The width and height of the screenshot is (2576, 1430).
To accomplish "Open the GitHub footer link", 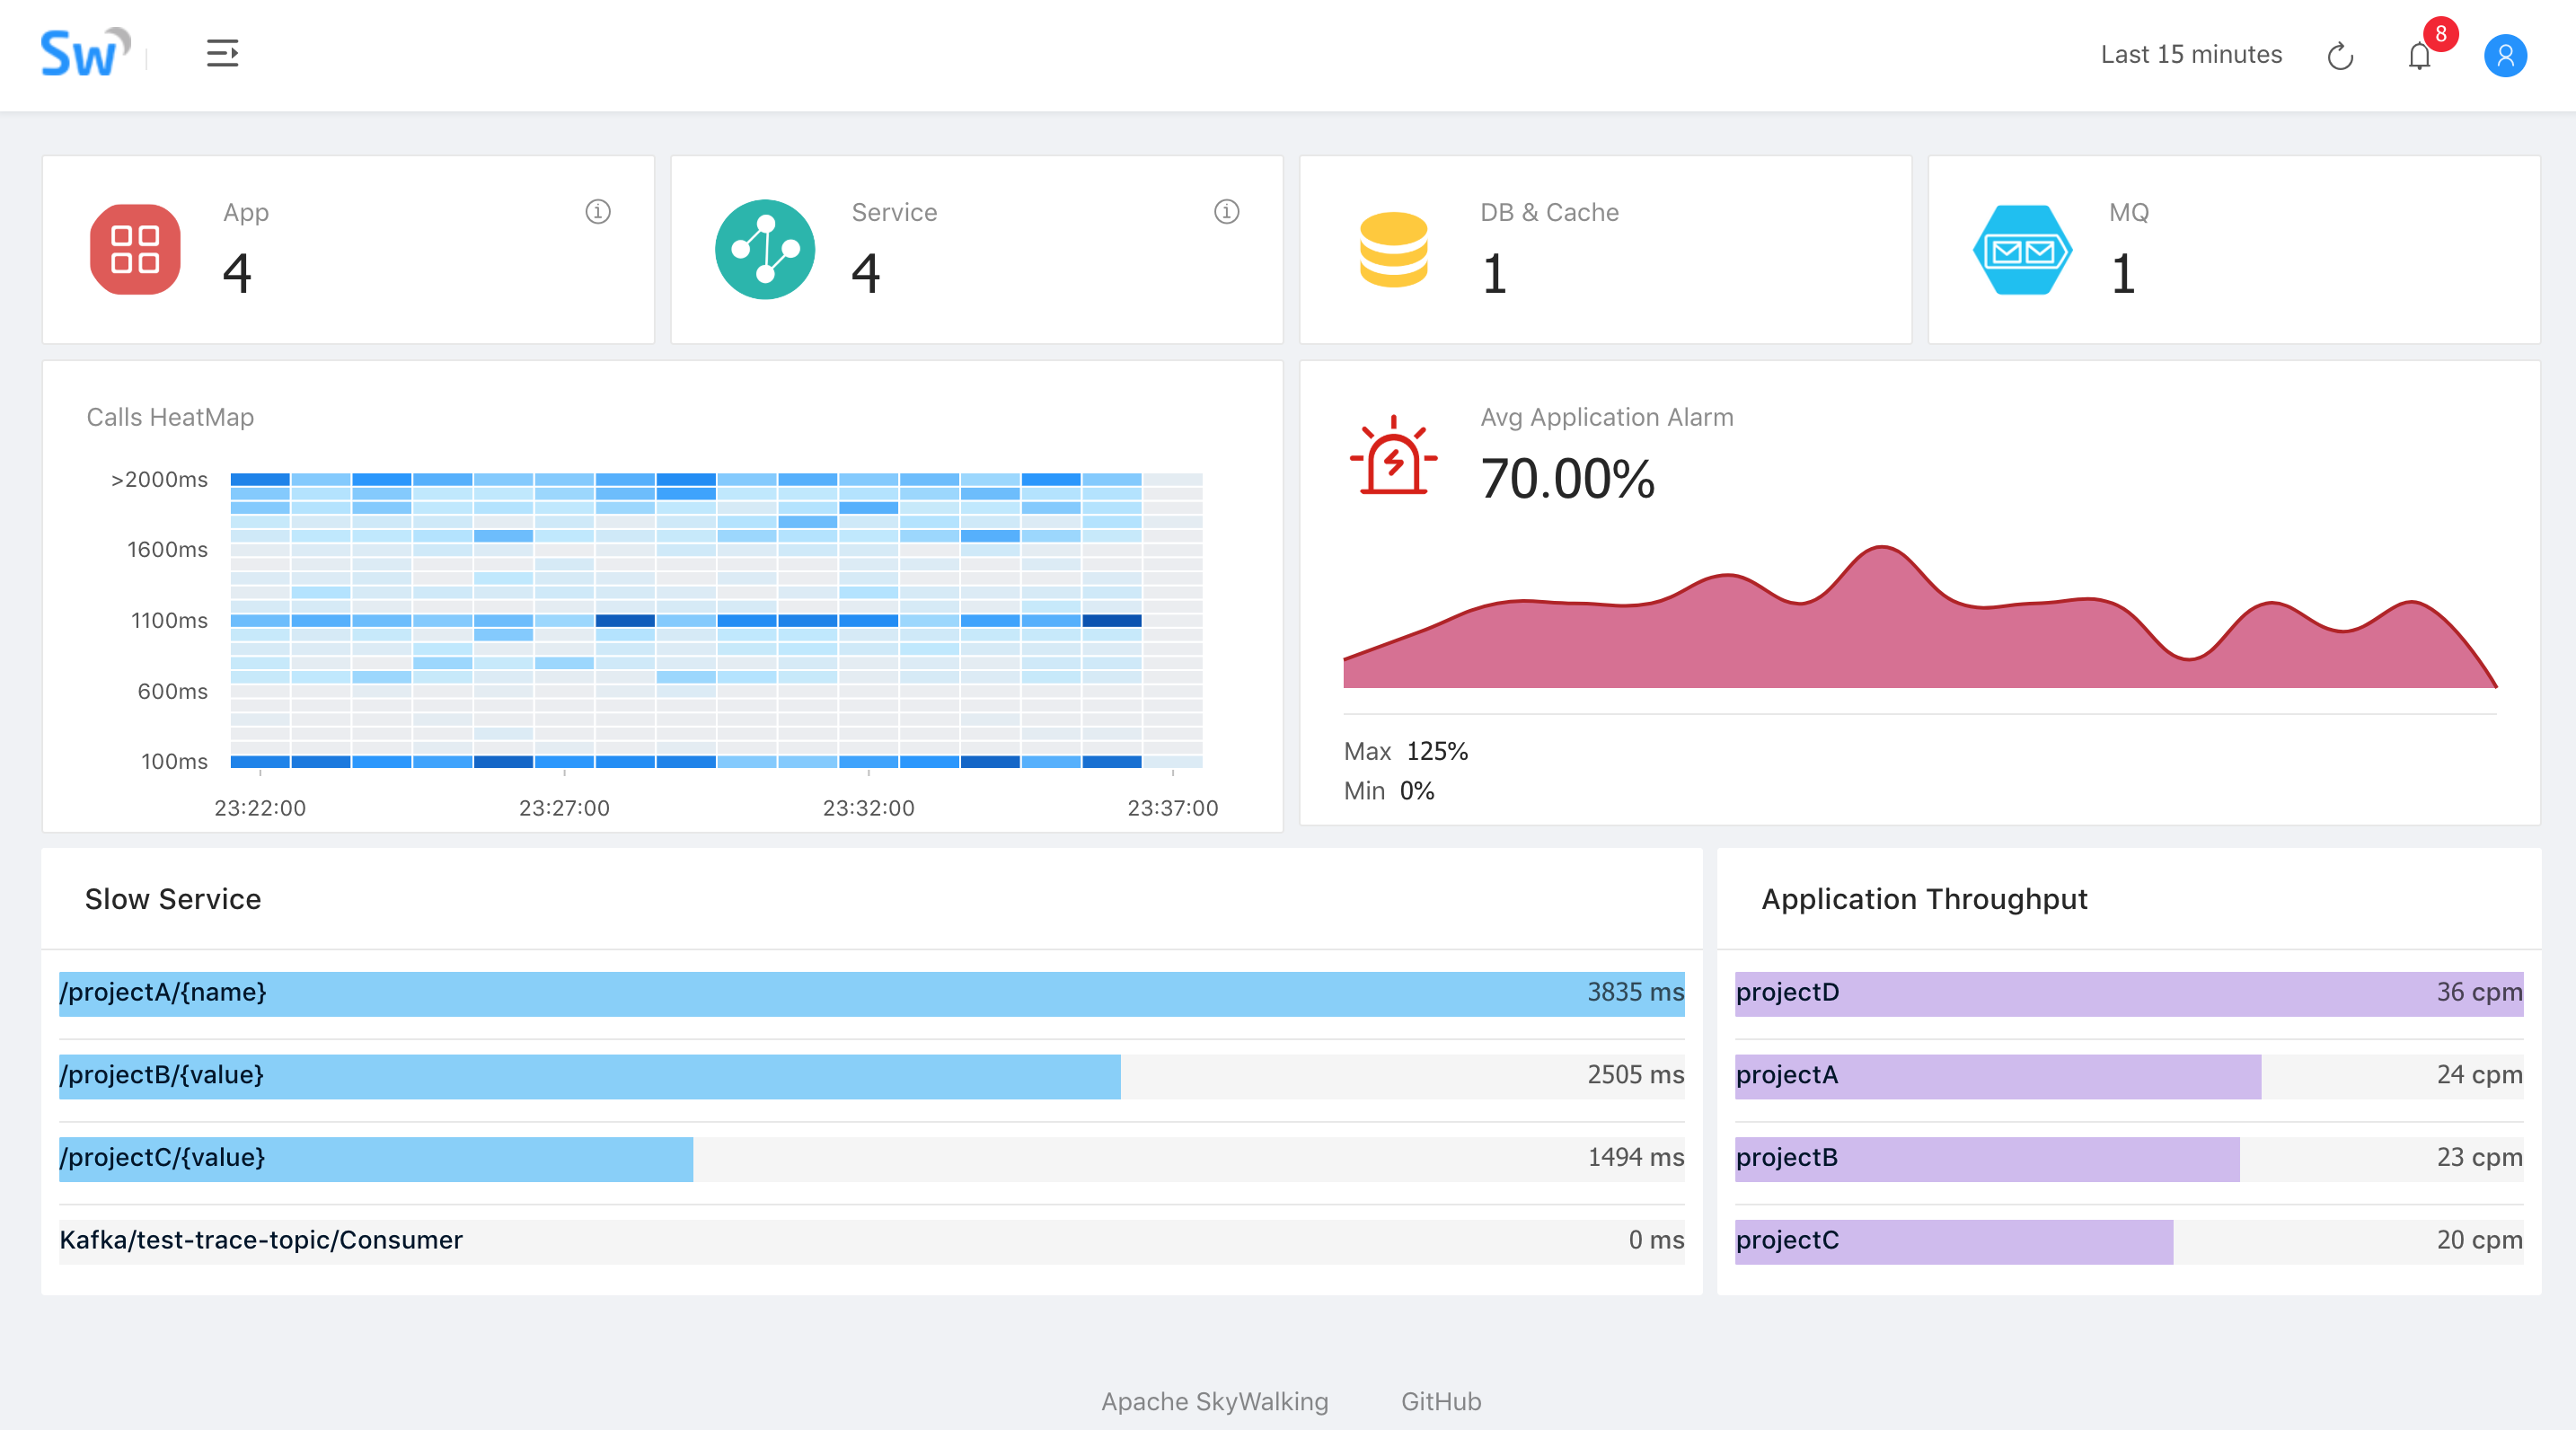I will 1441,1401.
